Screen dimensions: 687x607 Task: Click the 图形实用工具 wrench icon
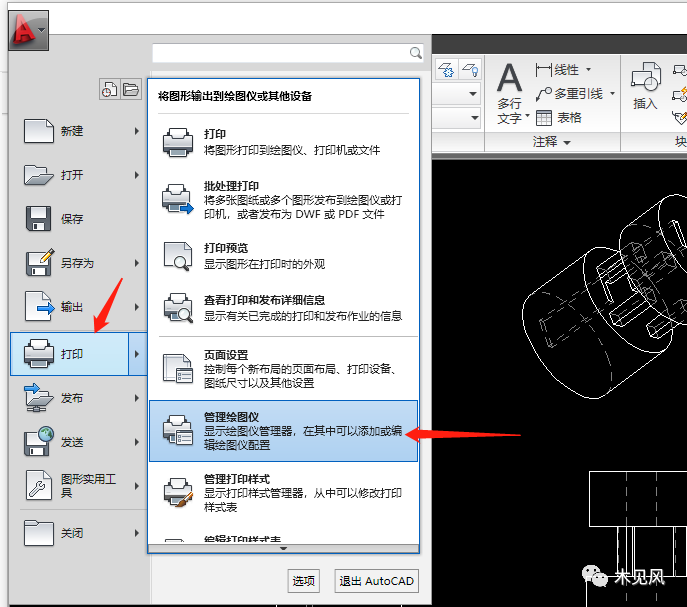pyautogui.click(x=39, y=485)
